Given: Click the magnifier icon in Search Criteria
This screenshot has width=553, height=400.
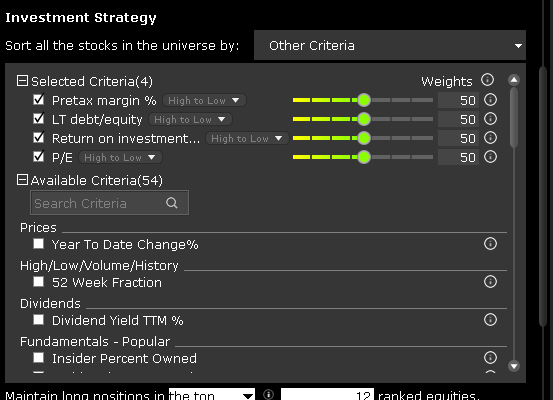Looking at the screenshot, I should click(x=172, y=203).
